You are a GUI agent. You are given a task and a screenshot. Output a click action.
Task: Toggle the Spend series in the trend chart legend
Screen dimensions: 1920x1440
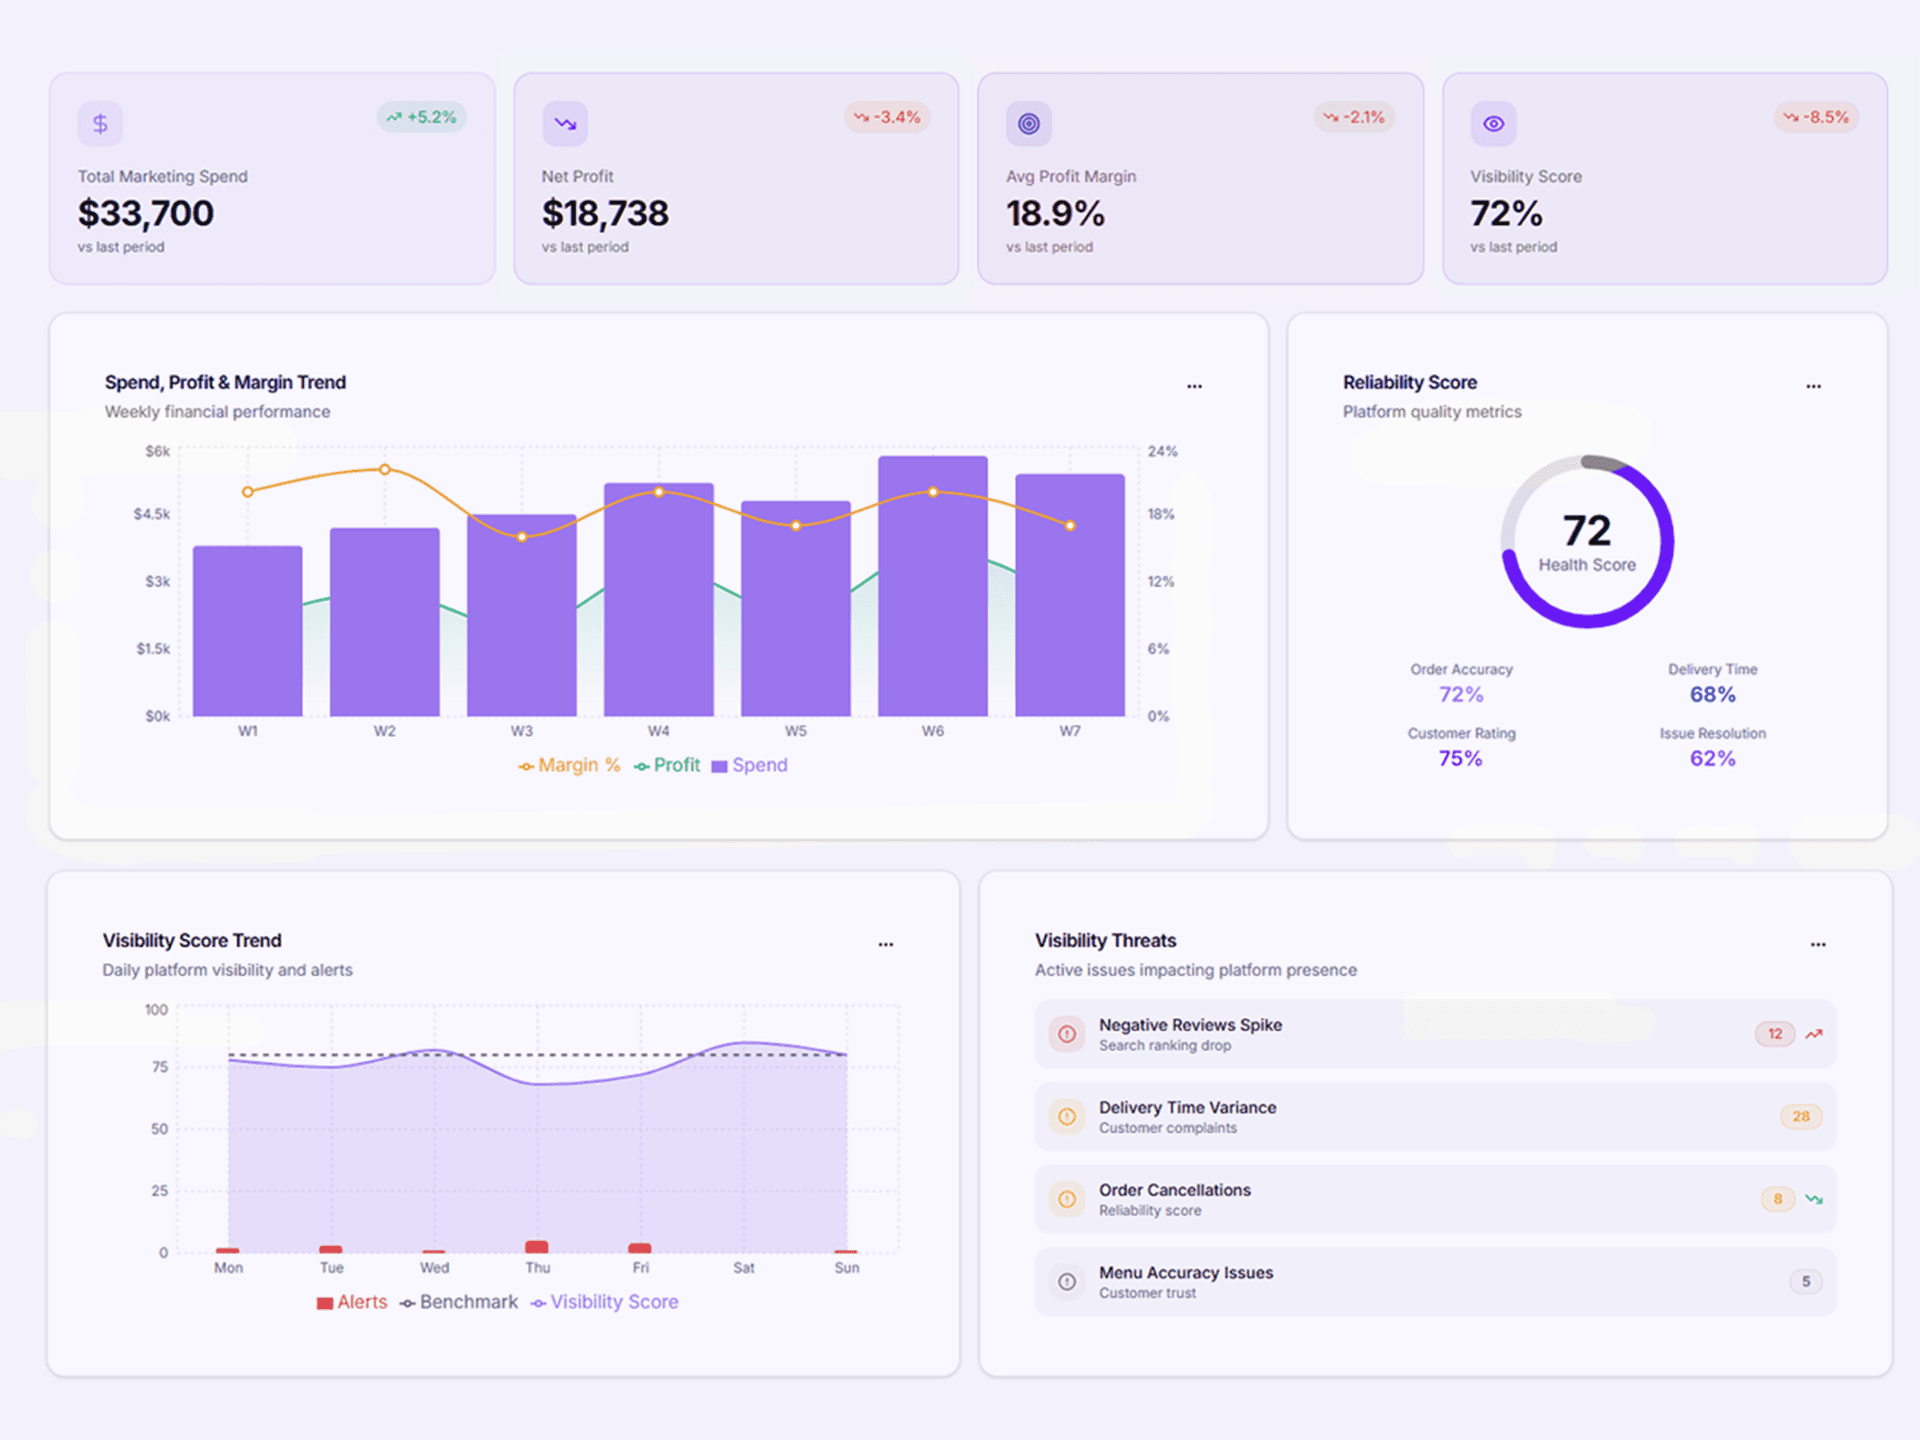750,765
